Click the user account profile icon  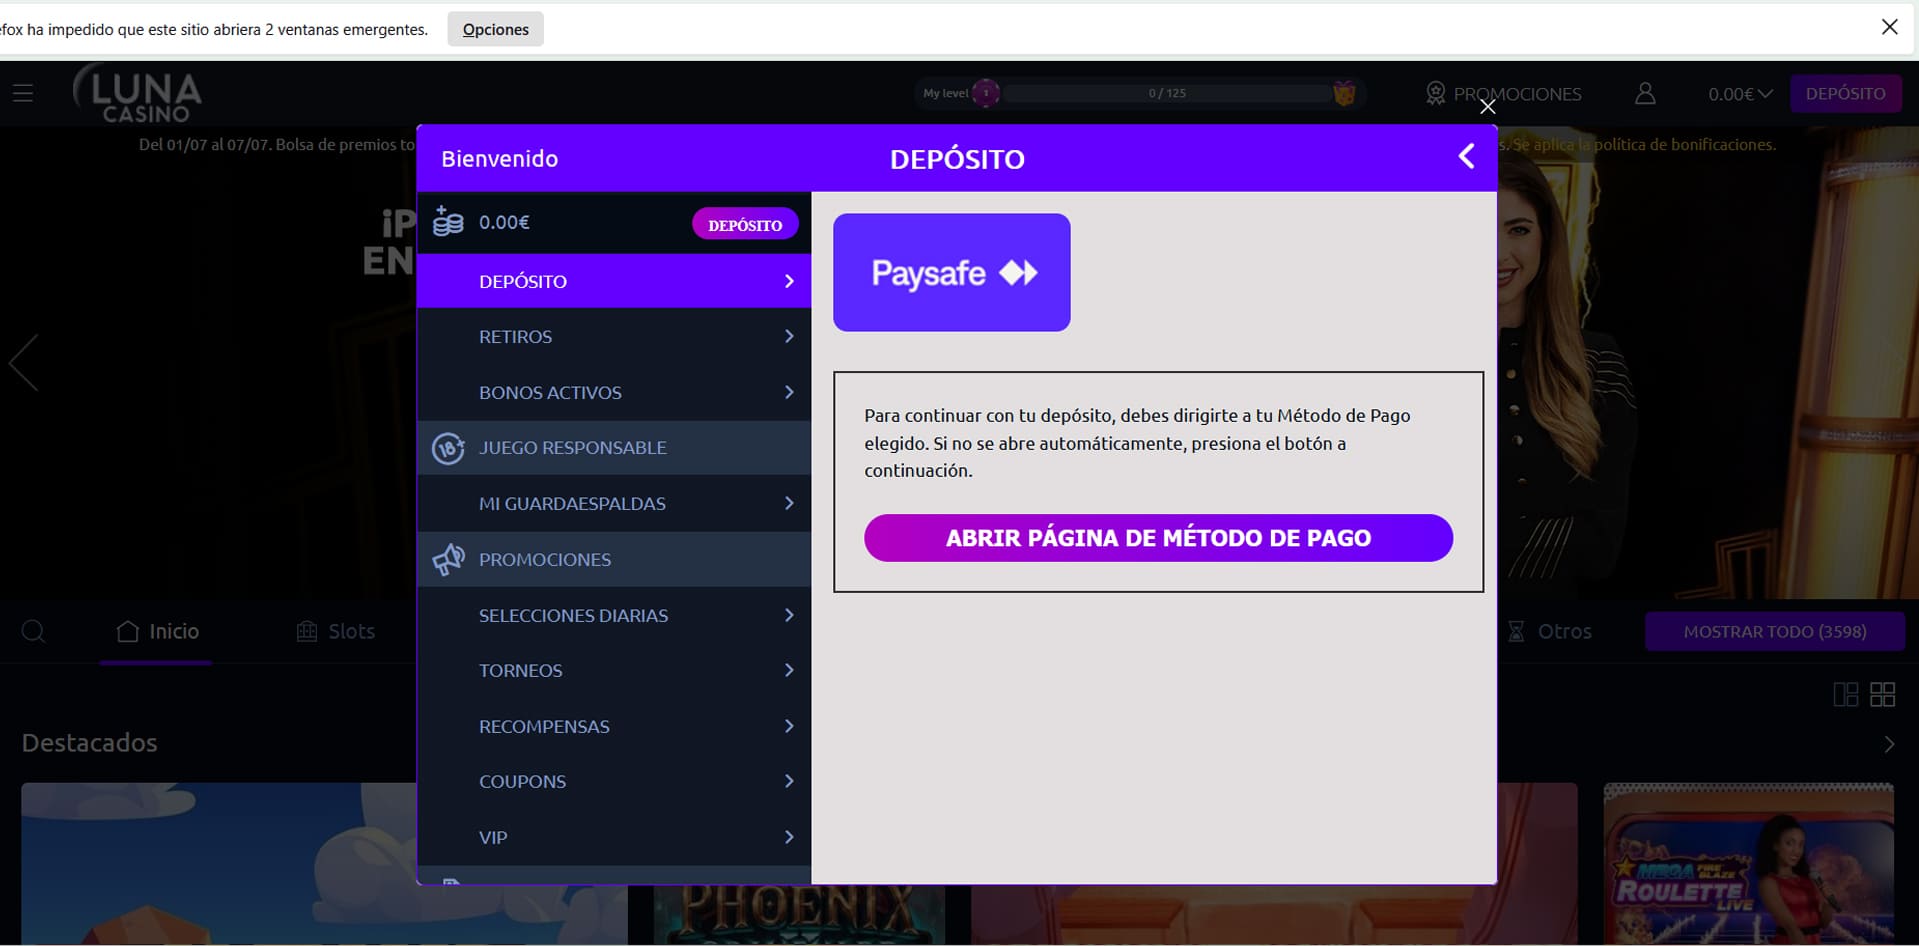(1644, 93)
